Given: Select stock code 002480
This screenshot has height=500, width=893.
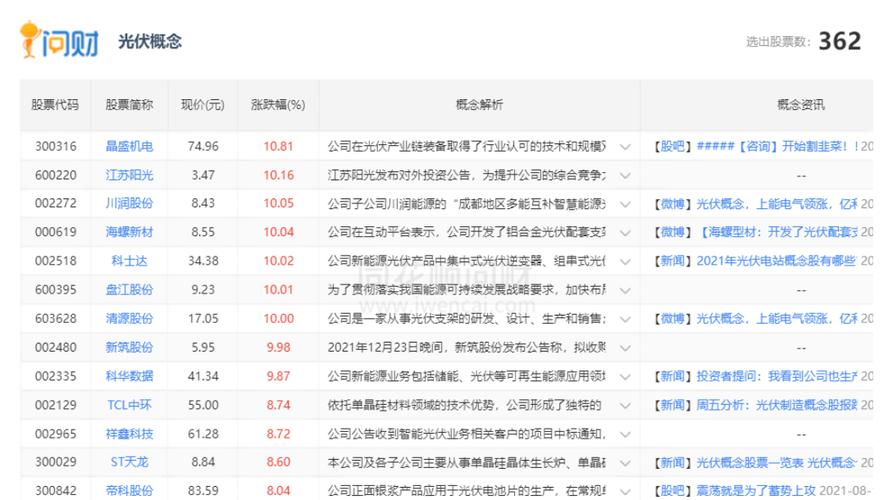Looking at the screenshot, I should coord(55,347).
